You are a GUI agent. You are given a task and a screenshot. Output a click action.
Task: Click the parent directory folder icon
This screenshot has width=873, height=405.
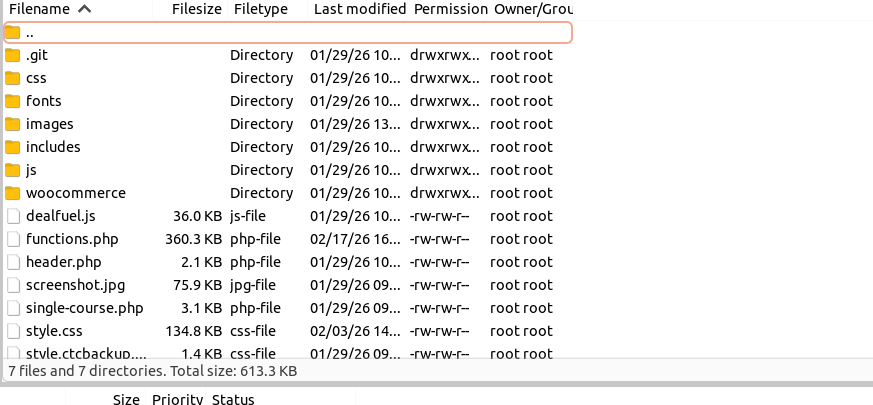click(13, 32)
